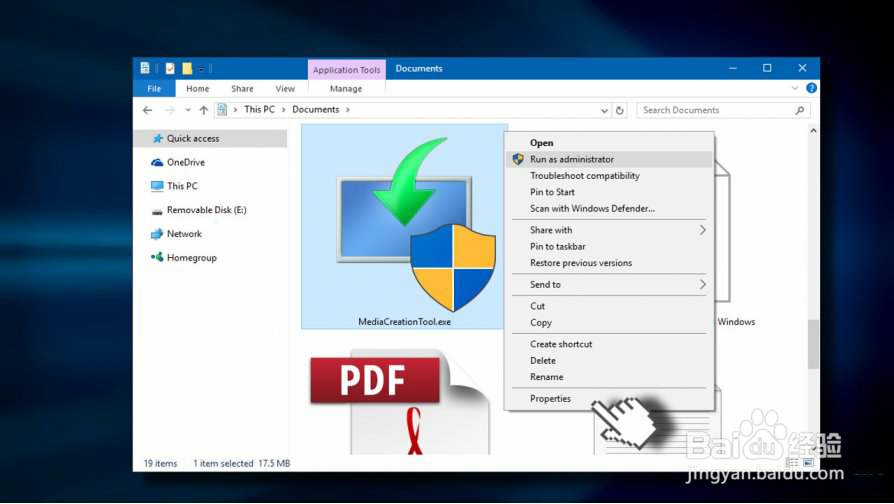The image size is (894, 504).
Task: Select the PDF file thumbnail
Action: [400, 401]
